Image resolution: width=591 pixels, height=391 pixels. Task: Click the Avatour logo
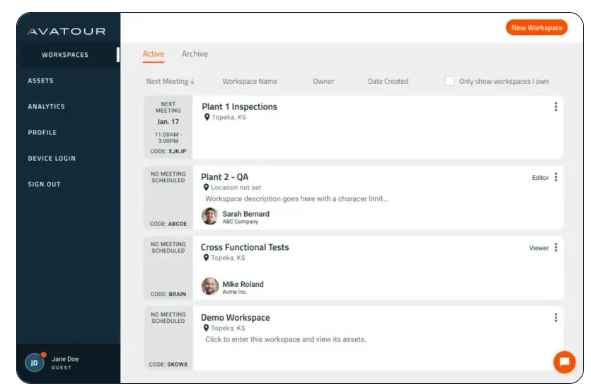click(67, 31)
